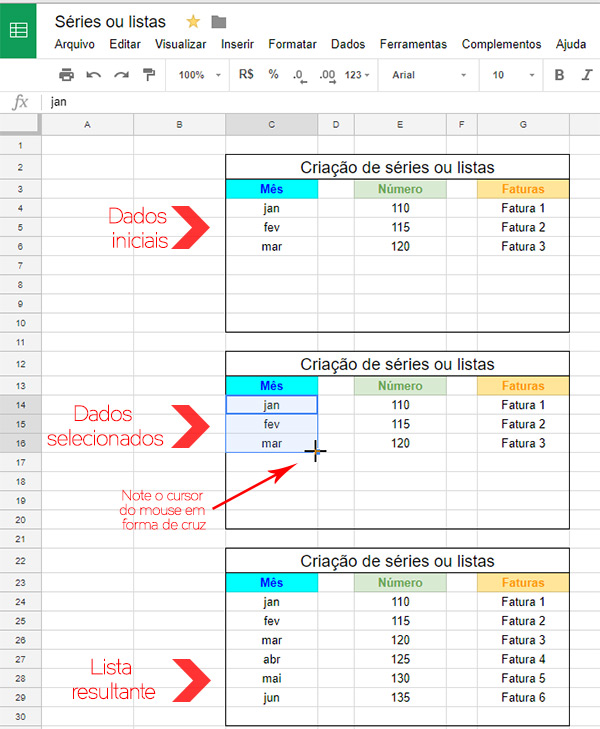600x729 pixels.
Task: Click cell jun in row 29
Action: 271,697
